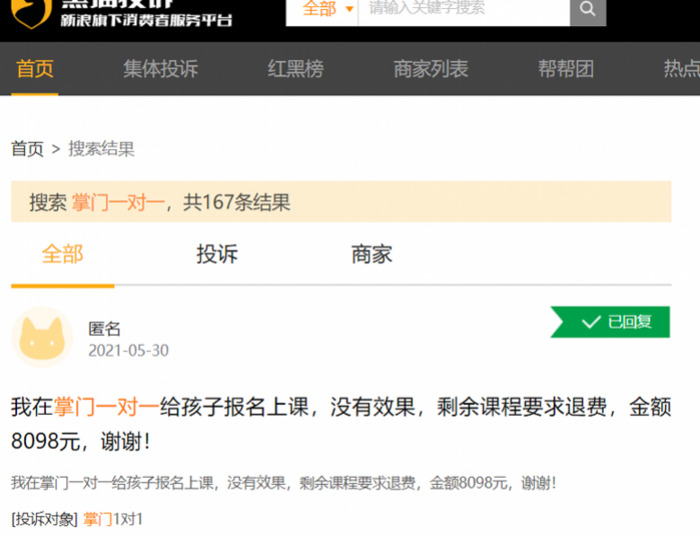Go to 集体投诉 in navigation bar
The width and height of the screenshot is (700, 537).
pos(161,69)
